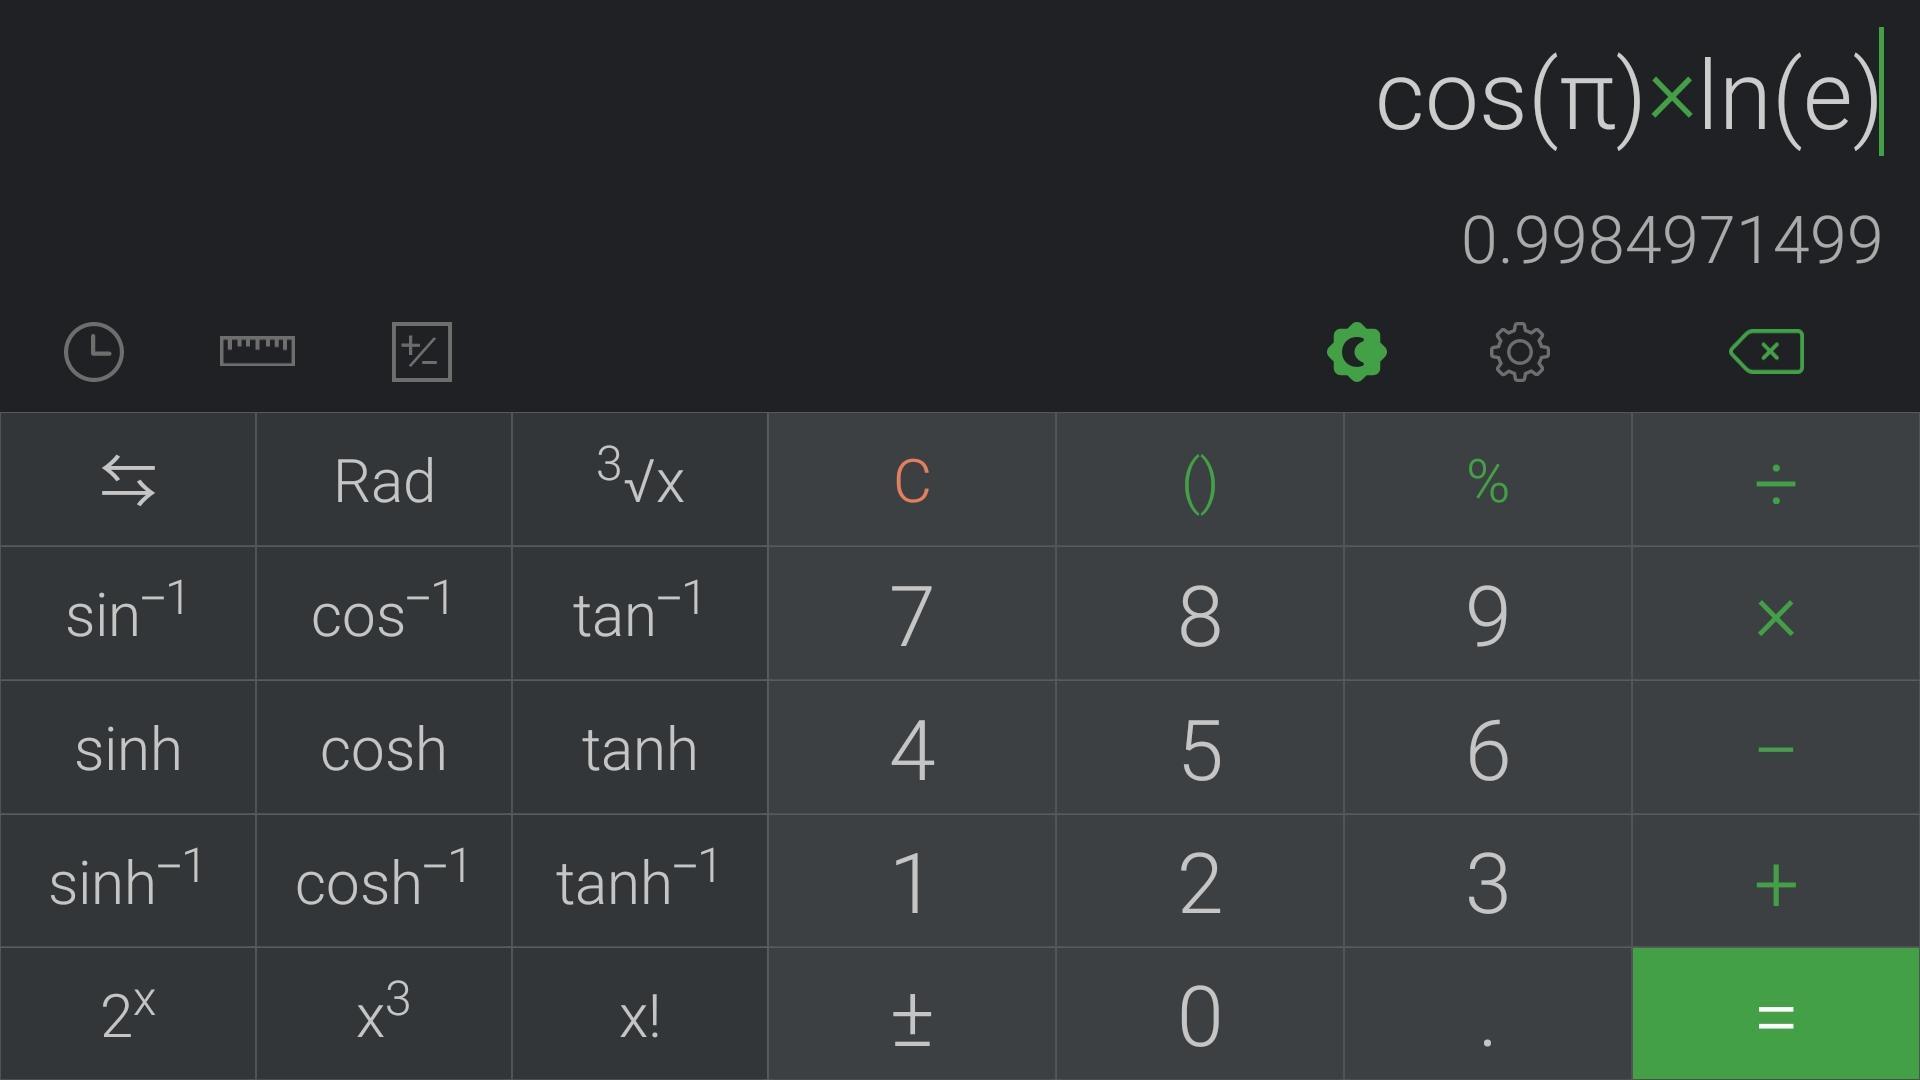Open settings with the gear icon
The image size is (1920, 1080).
point(1520,352)
